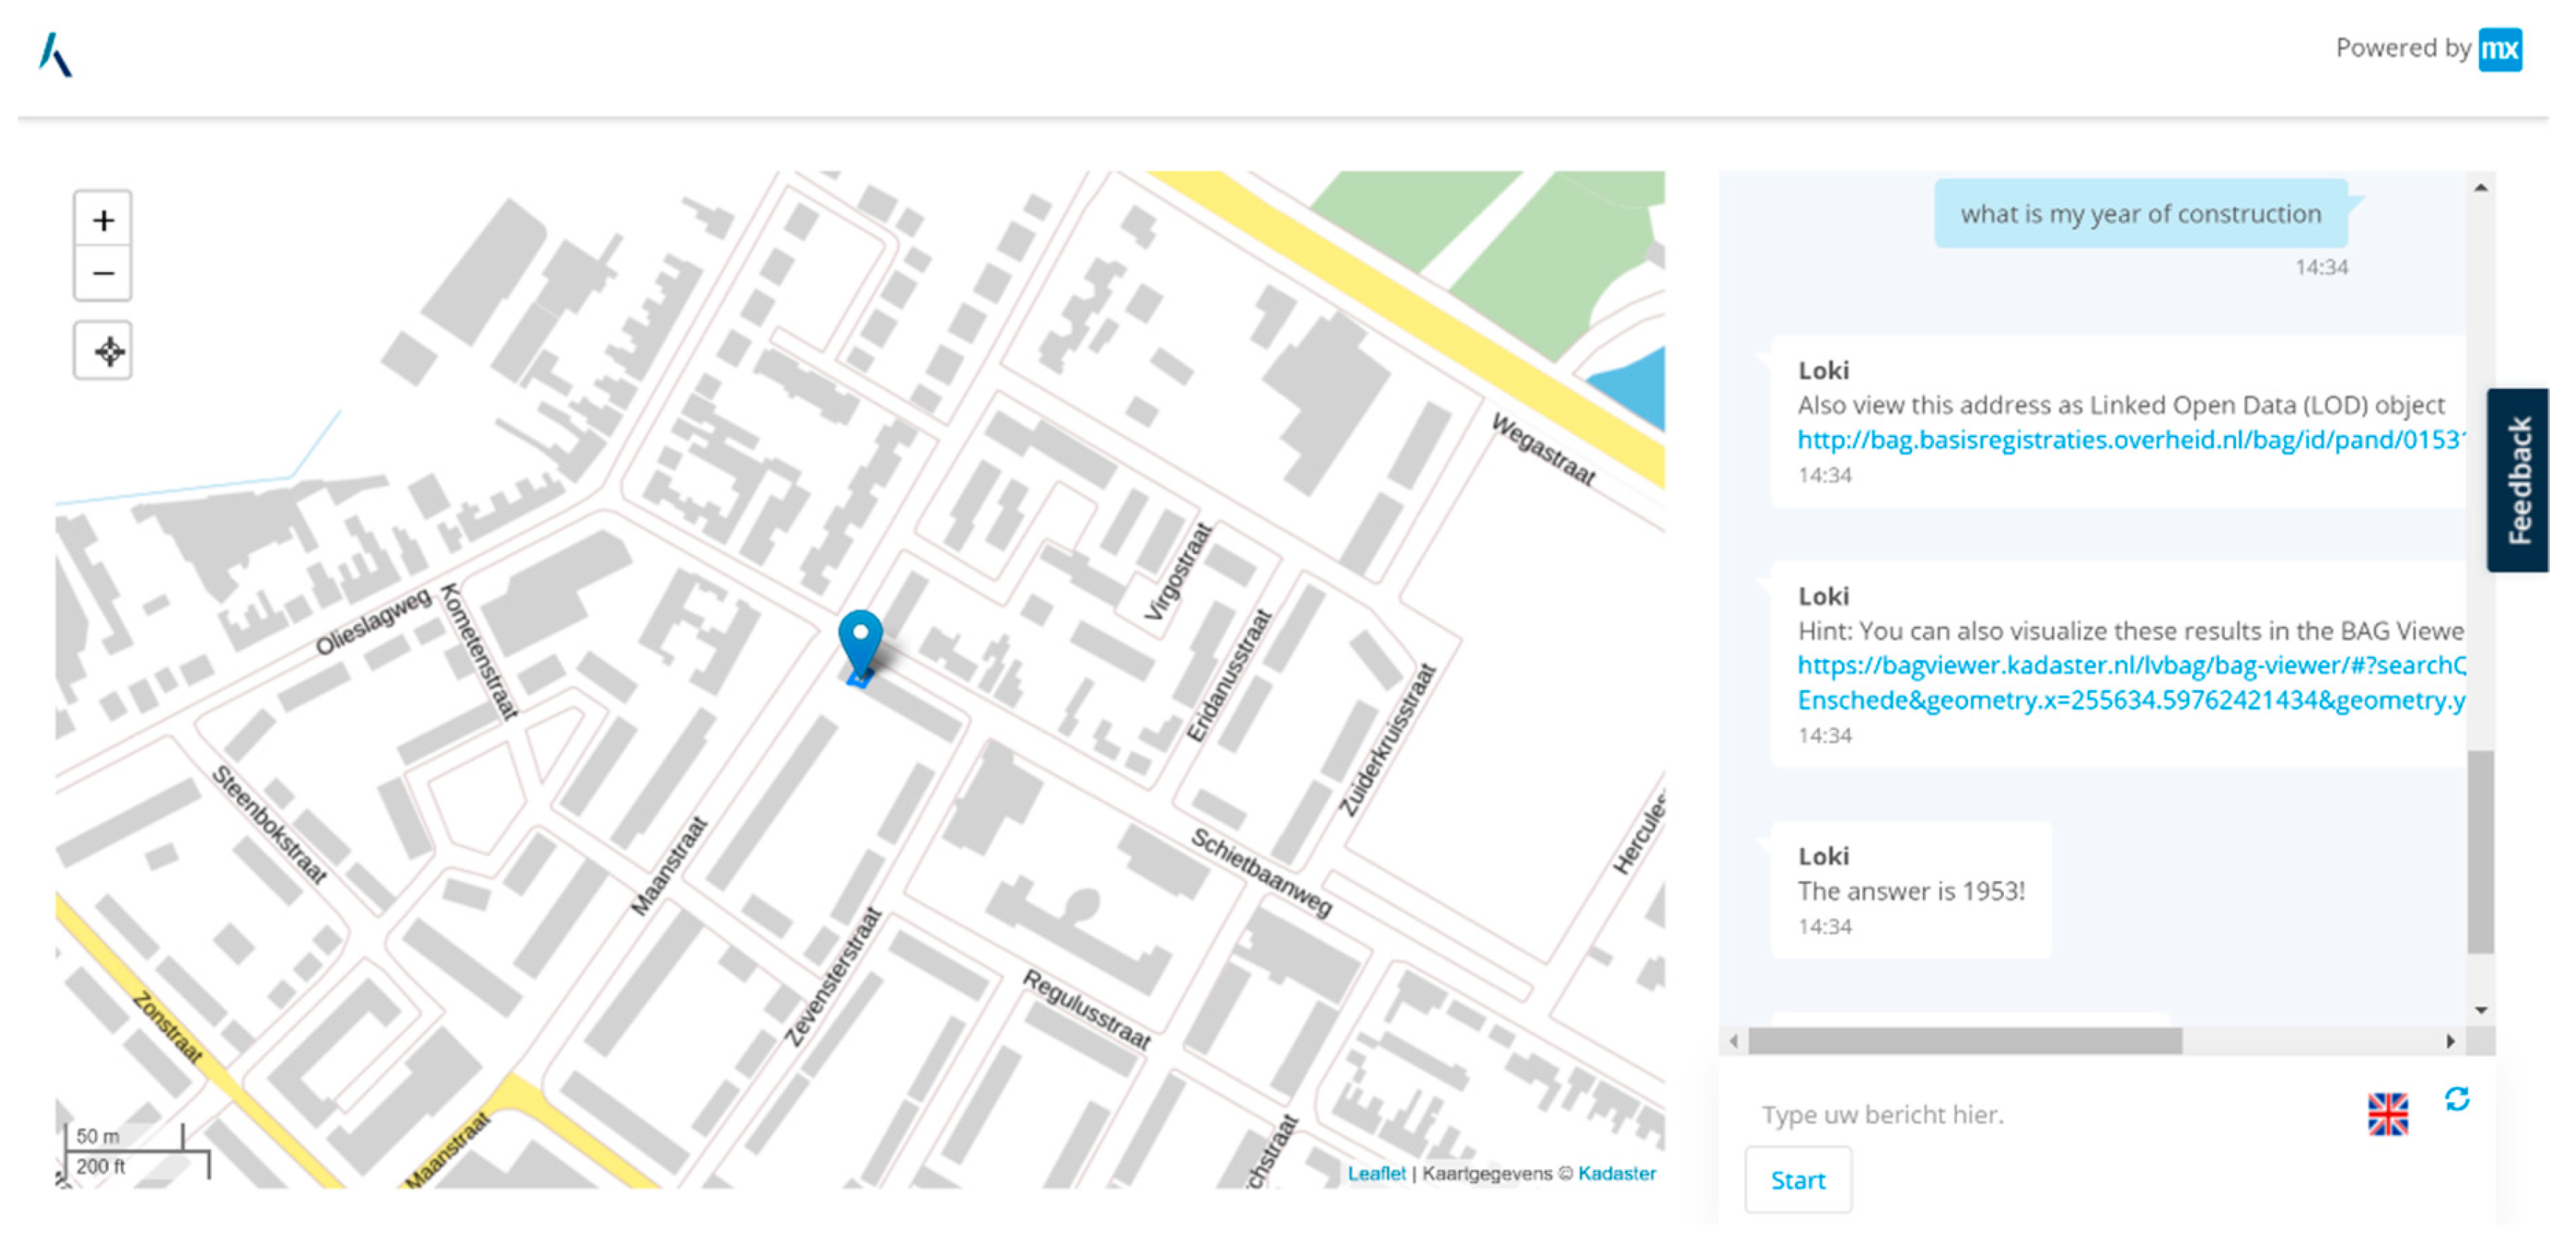Viewport: 2576px width, 1243px height.
Task: Click the app logo in the top left
Action: point(56,54)
